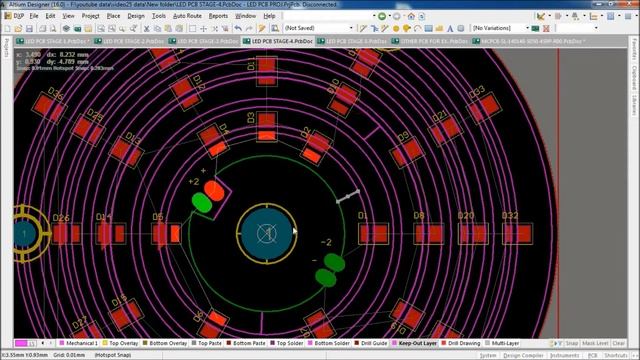This screenshot has width=640, height=360.
Task: Open the System panel button
Action: click(x=488, y=356)
